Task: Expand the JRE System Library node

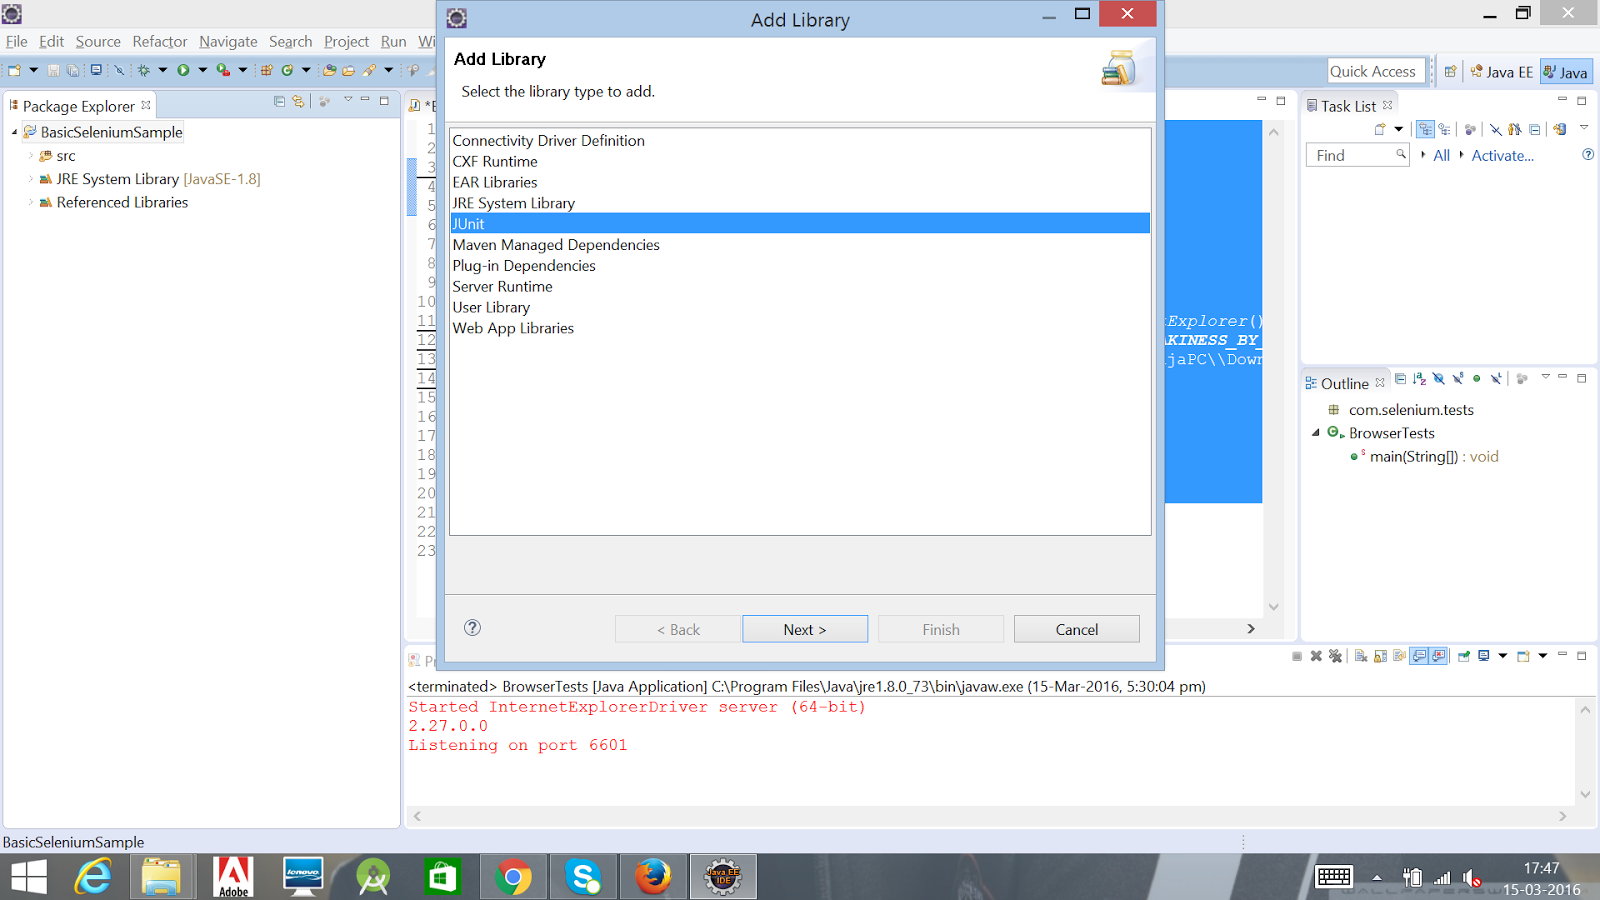Action: coord(30,179)
